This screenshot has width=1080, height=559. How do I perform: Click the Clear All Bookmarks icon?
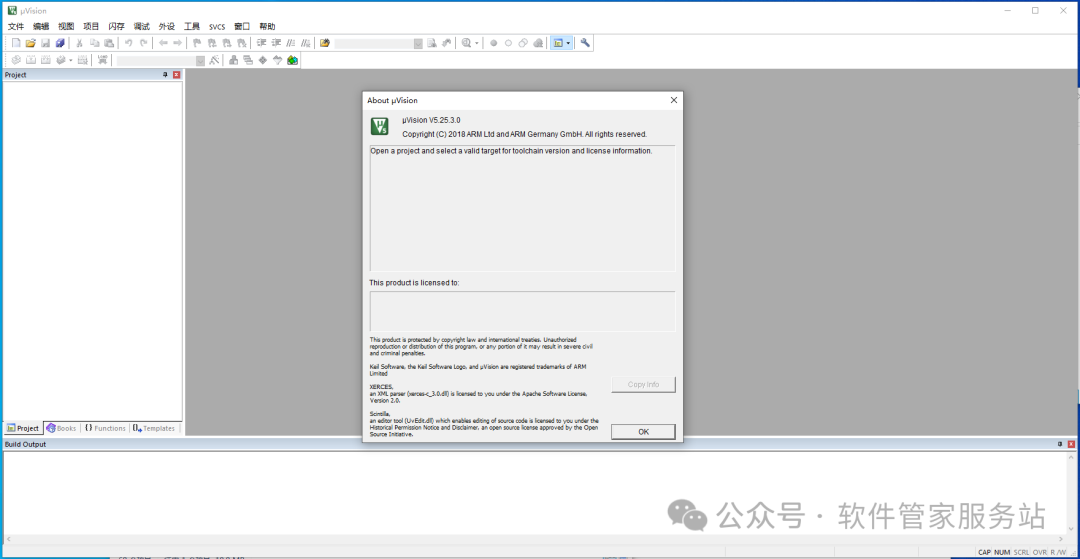(x=241, y=43)
